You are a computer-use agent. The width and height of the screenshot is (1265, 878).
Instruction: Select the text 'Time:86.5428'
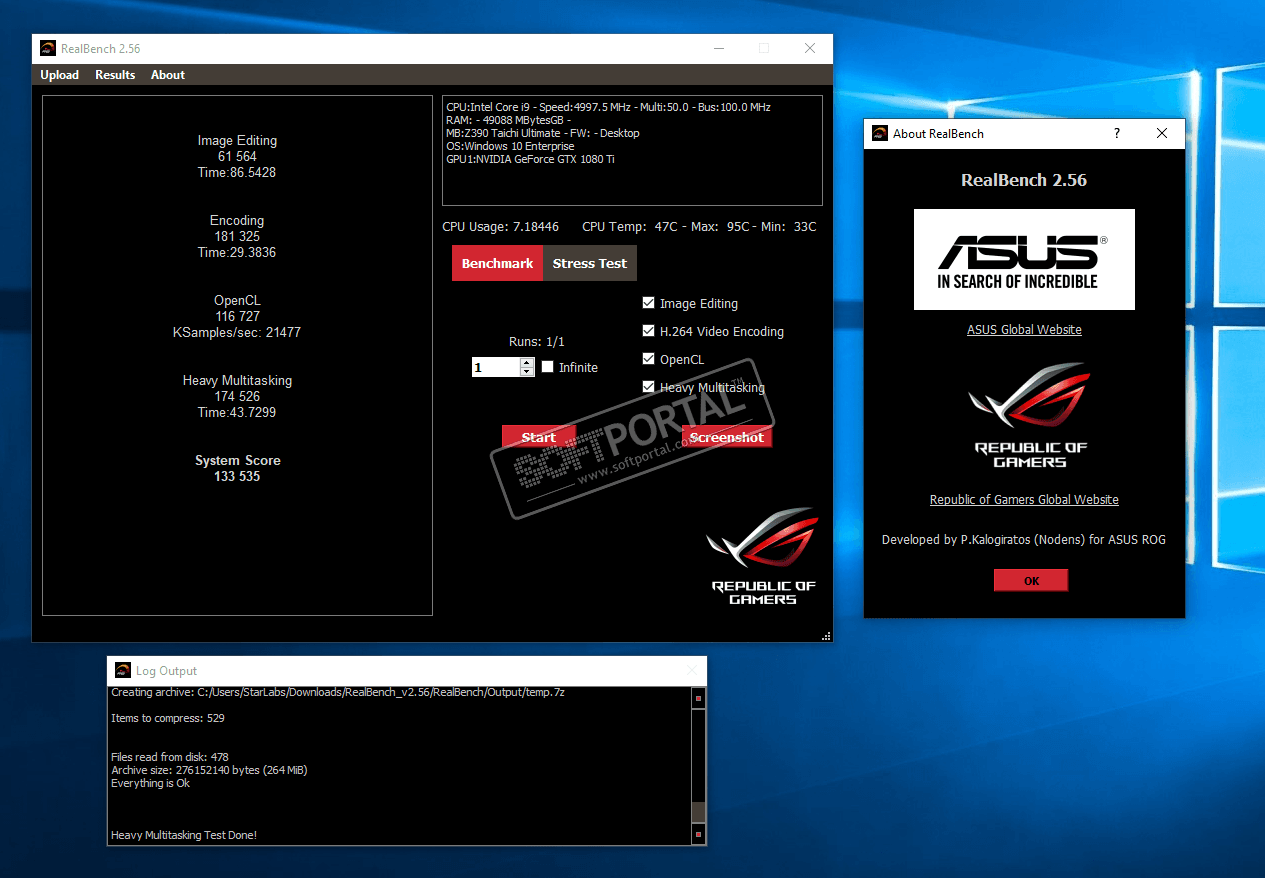tap(237, 172)
